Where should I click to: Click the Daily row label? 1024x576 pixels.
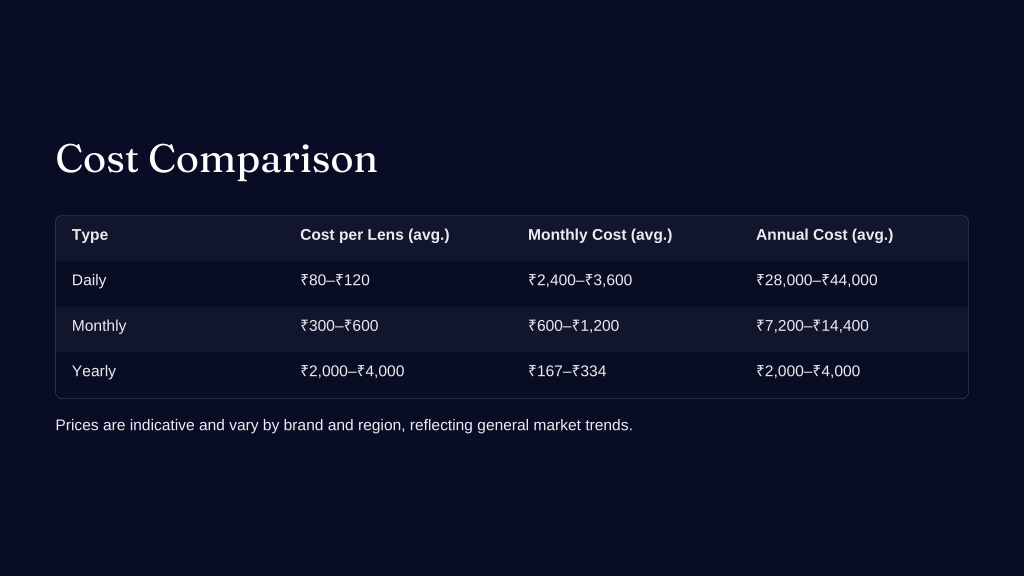pyautogui.click(x=89, y=280)
